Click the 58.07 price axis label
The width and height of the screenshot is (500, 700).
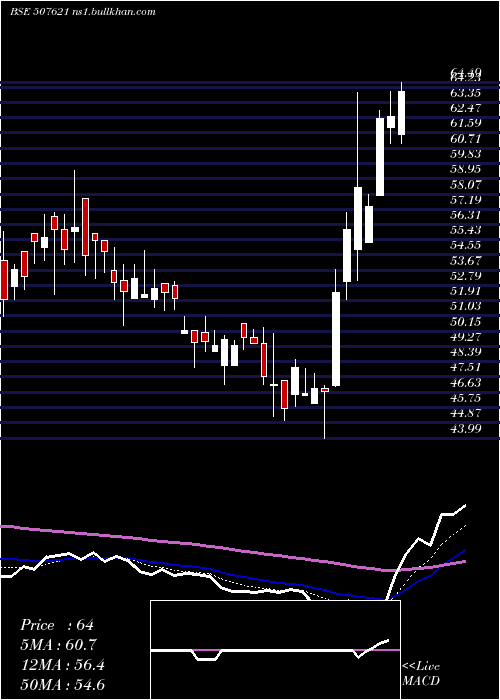coord(465,184)
